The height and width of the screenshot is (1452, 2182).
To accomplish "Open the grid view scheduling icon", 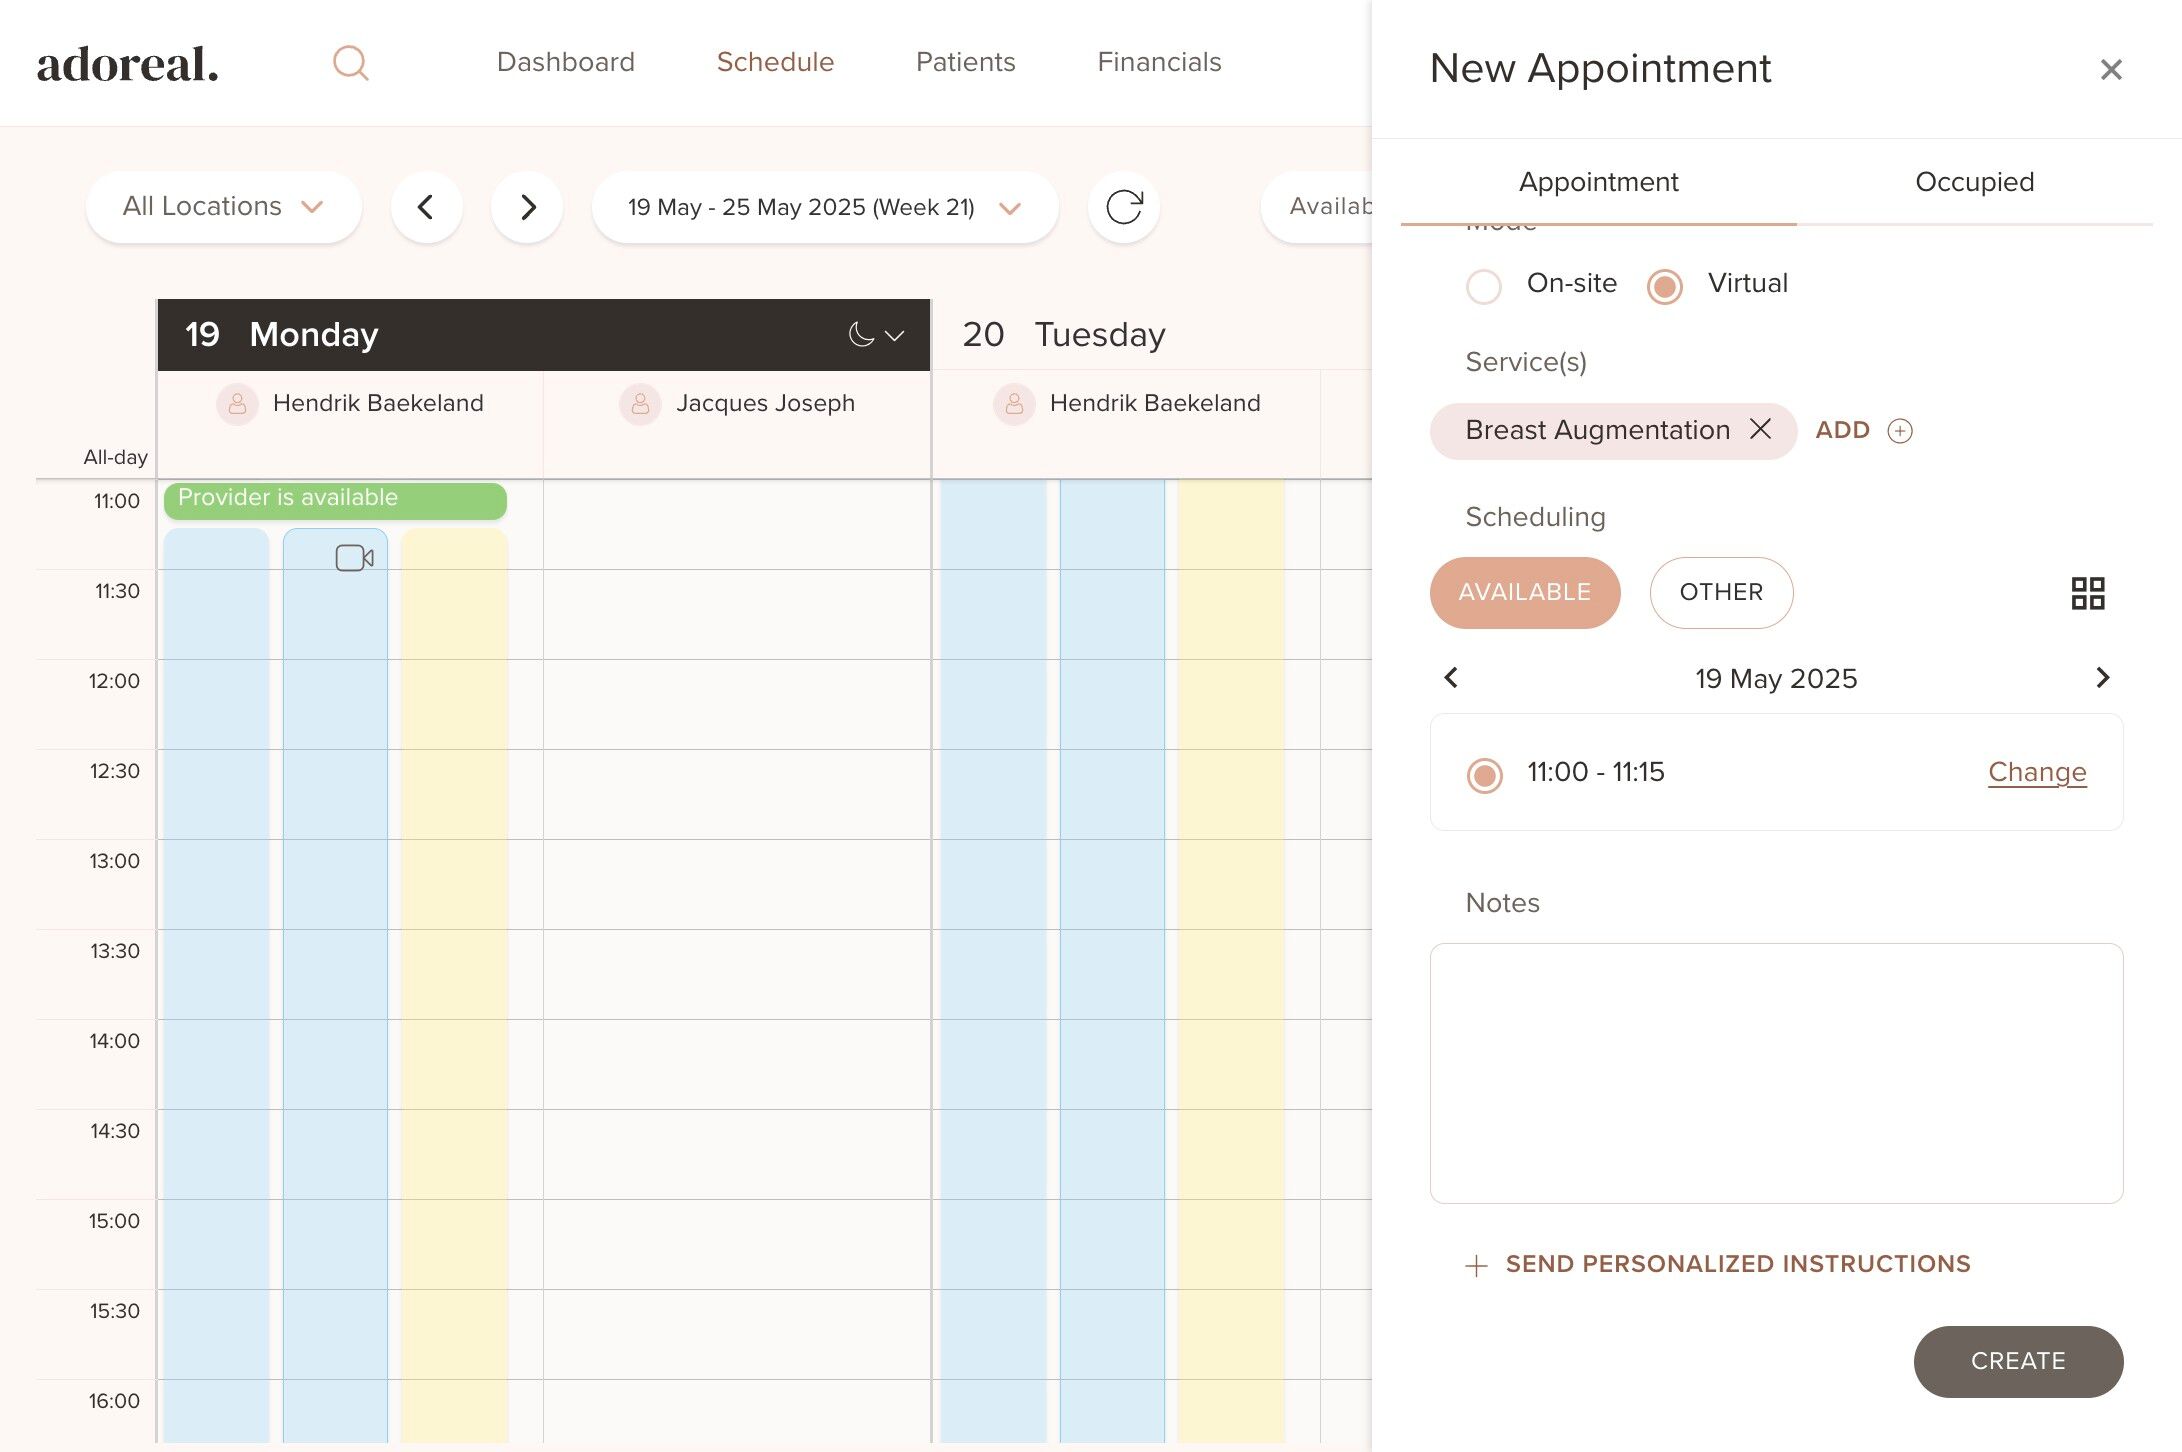I will [x=2087, y=593].
